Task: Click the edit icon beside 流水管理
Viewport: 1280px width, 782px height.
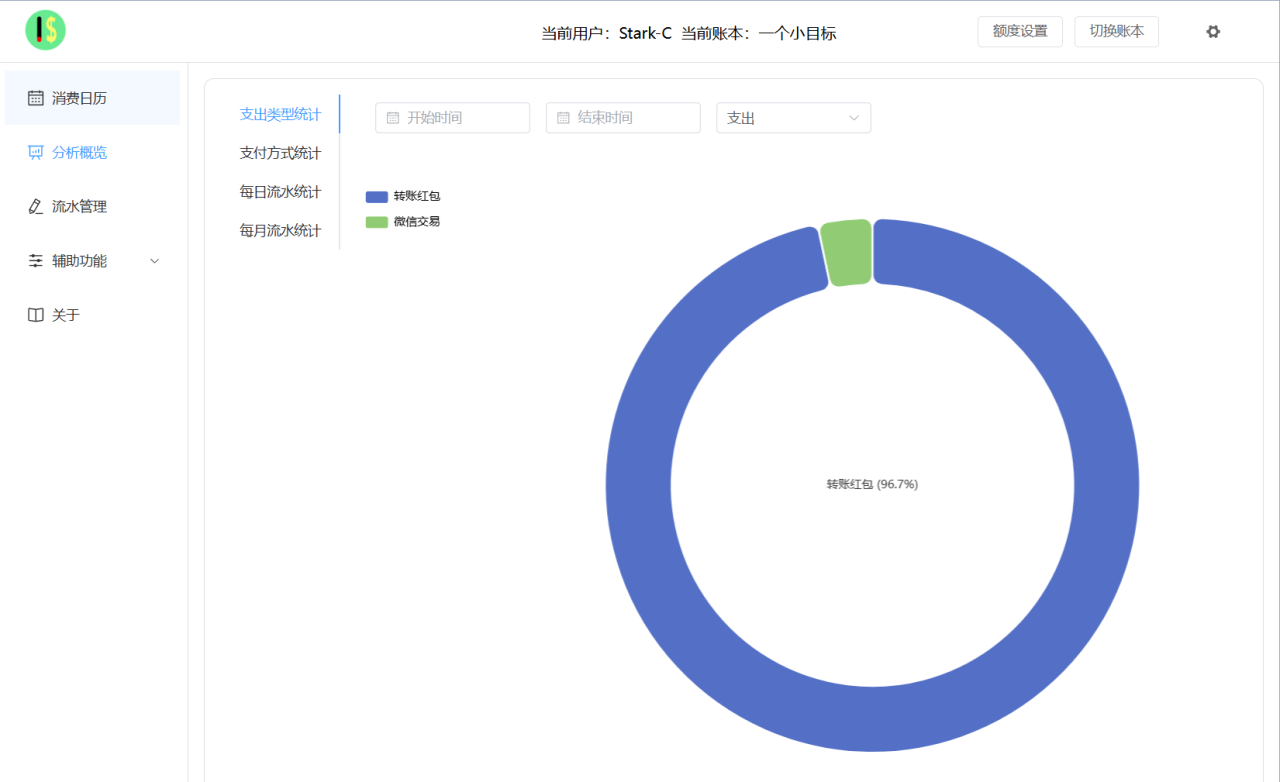Action: (36, 207)
